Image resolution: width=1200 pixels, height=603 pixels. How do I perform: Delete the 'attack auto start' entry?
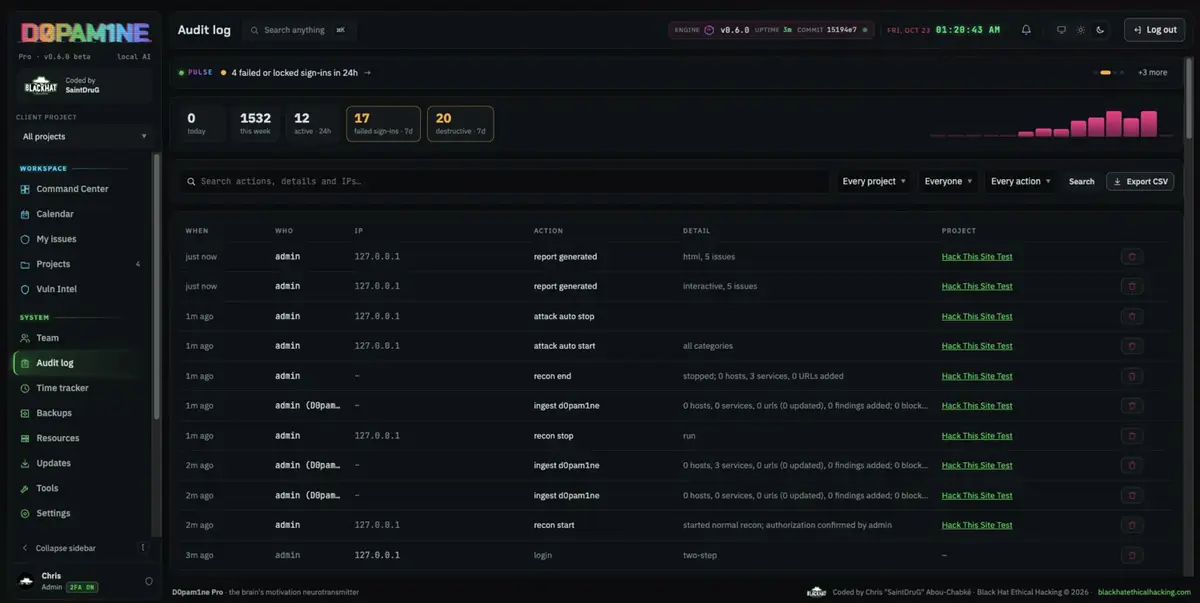tap(1132, 346)
